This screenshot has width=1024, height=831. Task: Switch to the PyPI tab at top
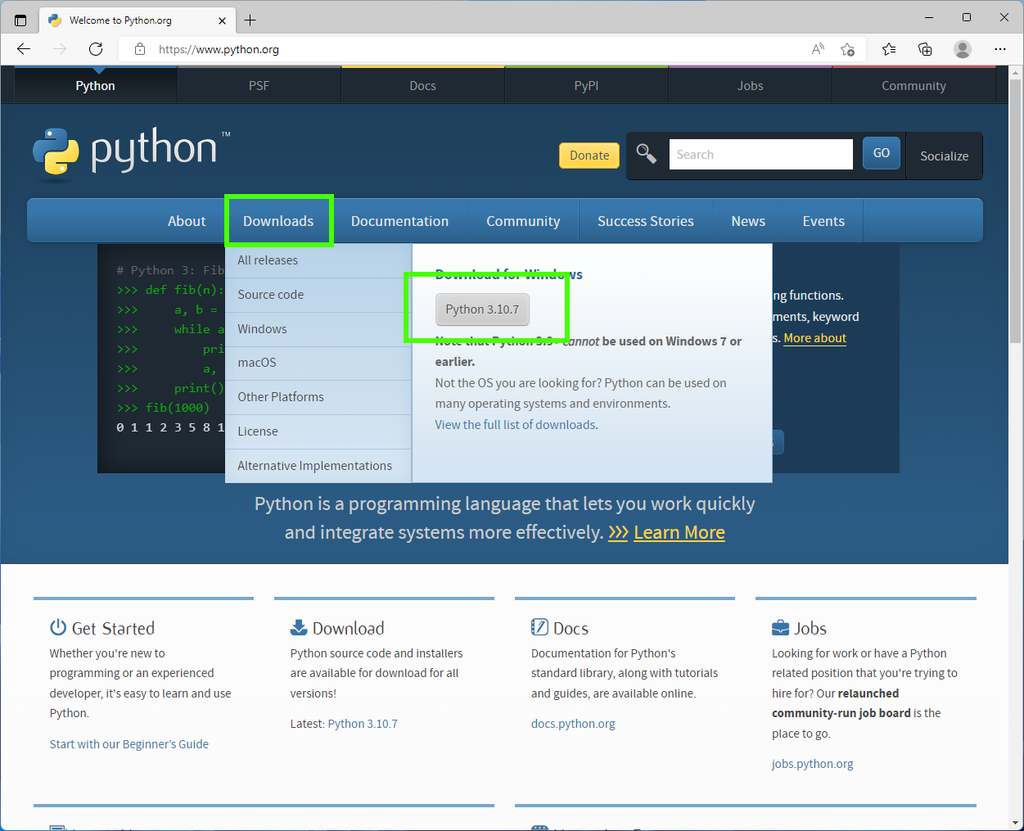click(x=586, y=85)
